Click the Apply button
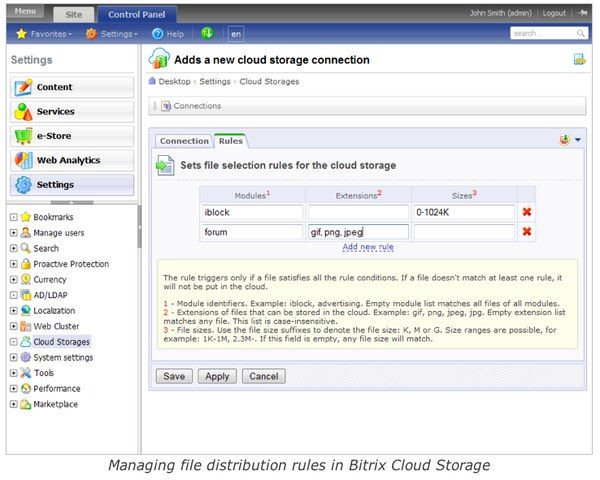The width and height of the screenshot is (600, 480). tap(217, 376)
